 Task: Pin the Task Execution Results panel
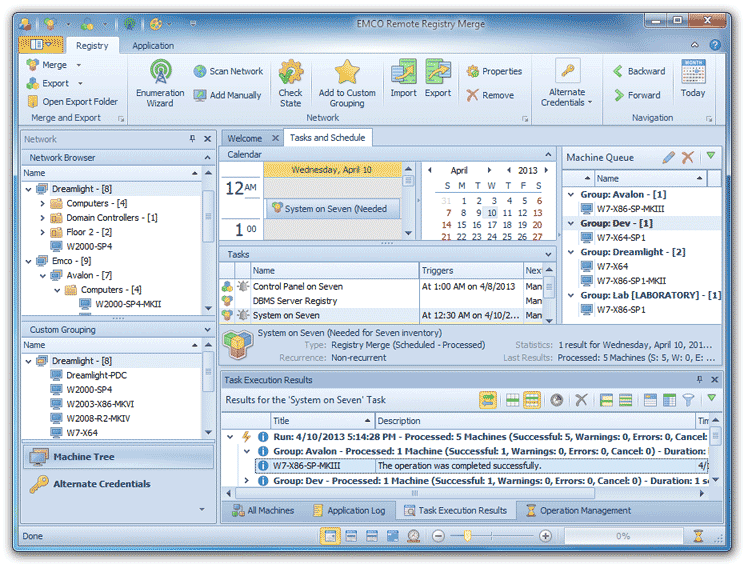coord(699,379)
